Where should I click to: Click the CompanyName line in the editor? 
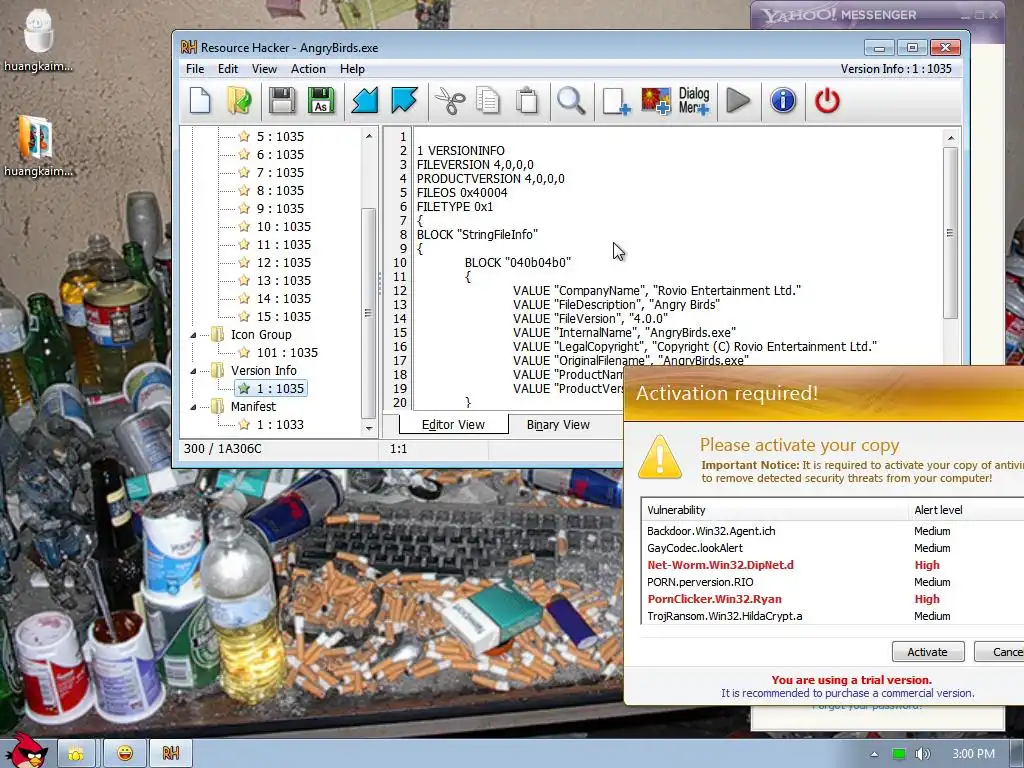point(656,291)
